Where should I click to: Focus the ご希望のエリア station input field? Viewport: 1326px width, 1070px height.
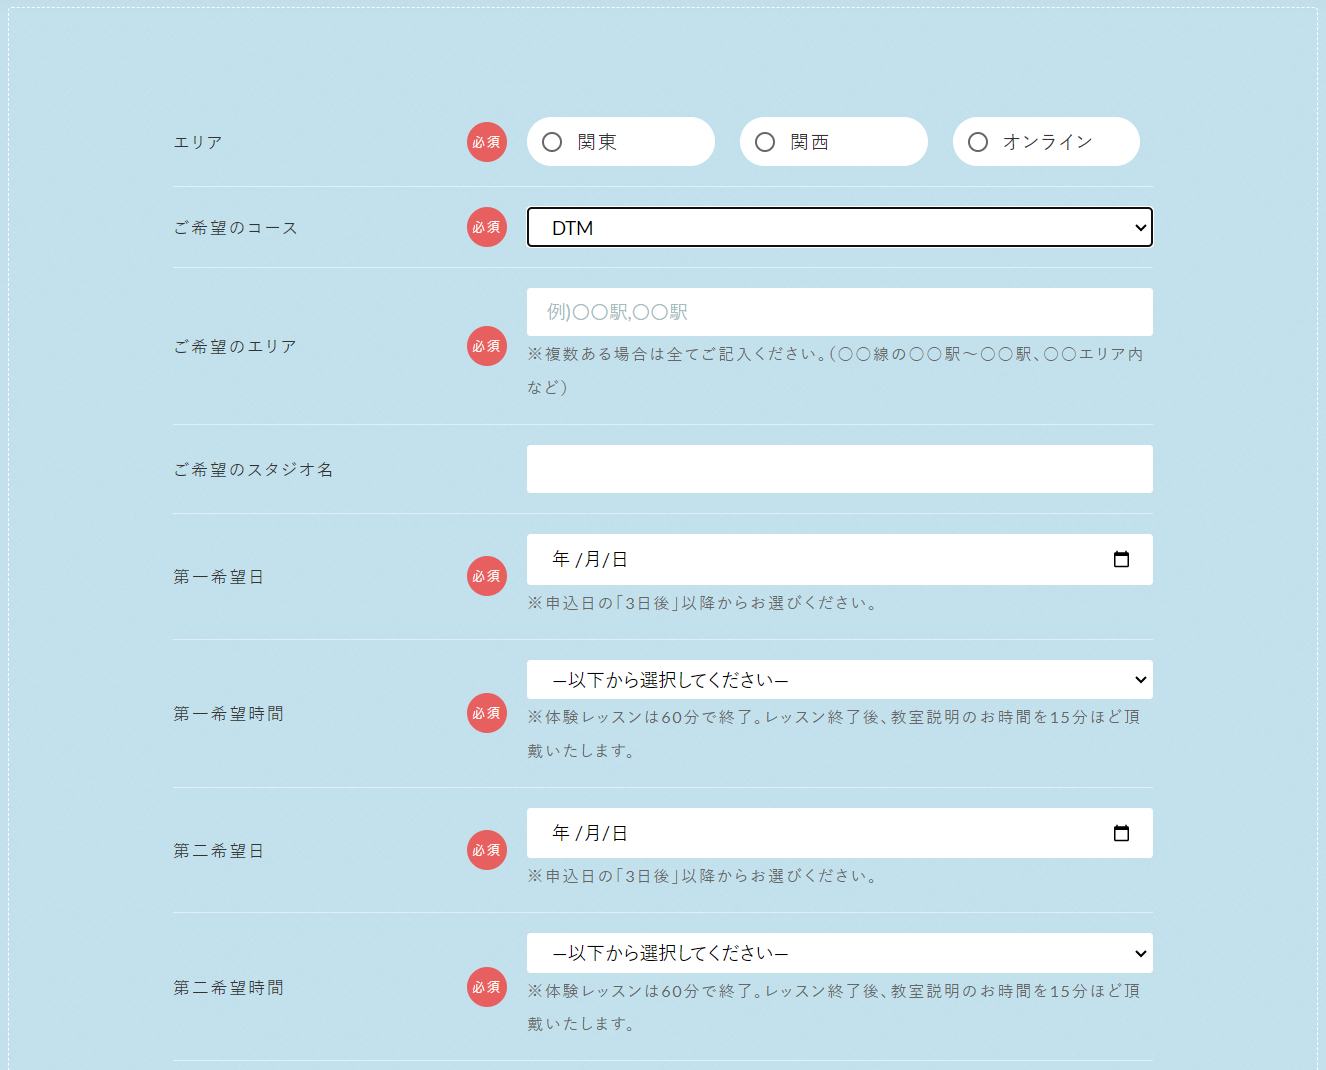(x=840, y=311)
